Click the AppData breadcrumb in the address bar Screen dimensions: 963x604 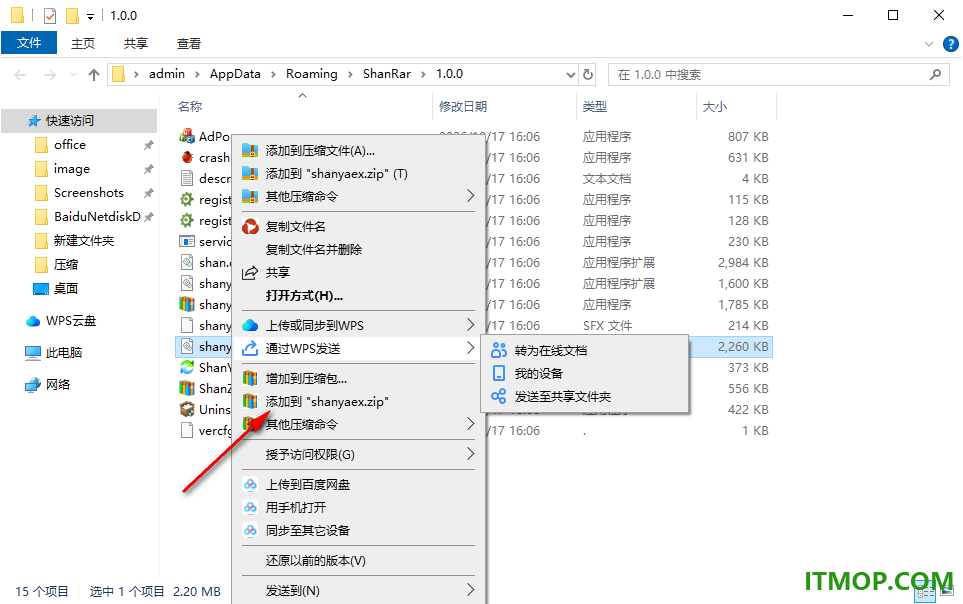tap(235, 74)
